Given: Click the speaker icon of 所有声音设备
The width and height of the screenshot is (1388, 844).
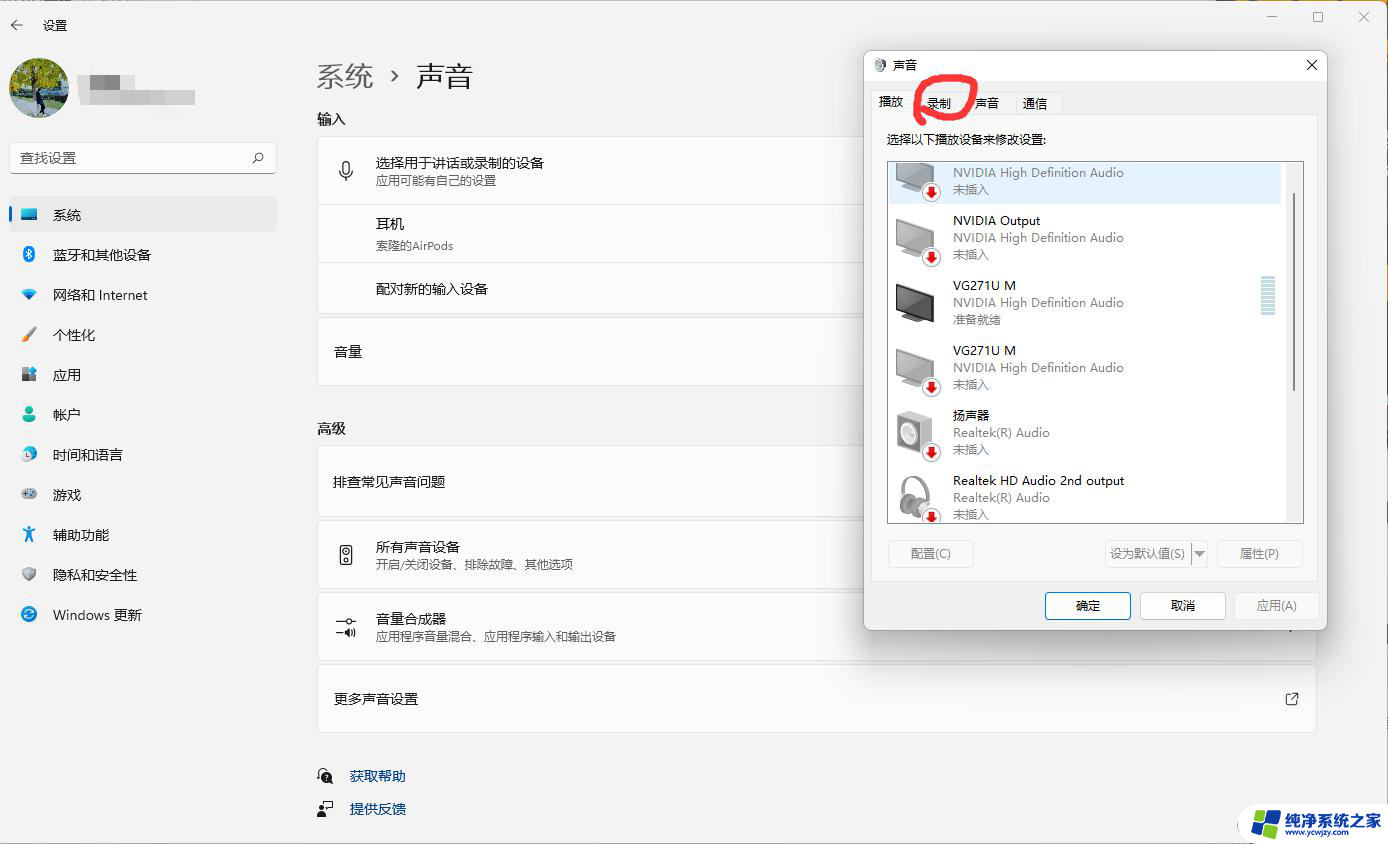Looking at the screenshot, I should [x=346, y=555].
